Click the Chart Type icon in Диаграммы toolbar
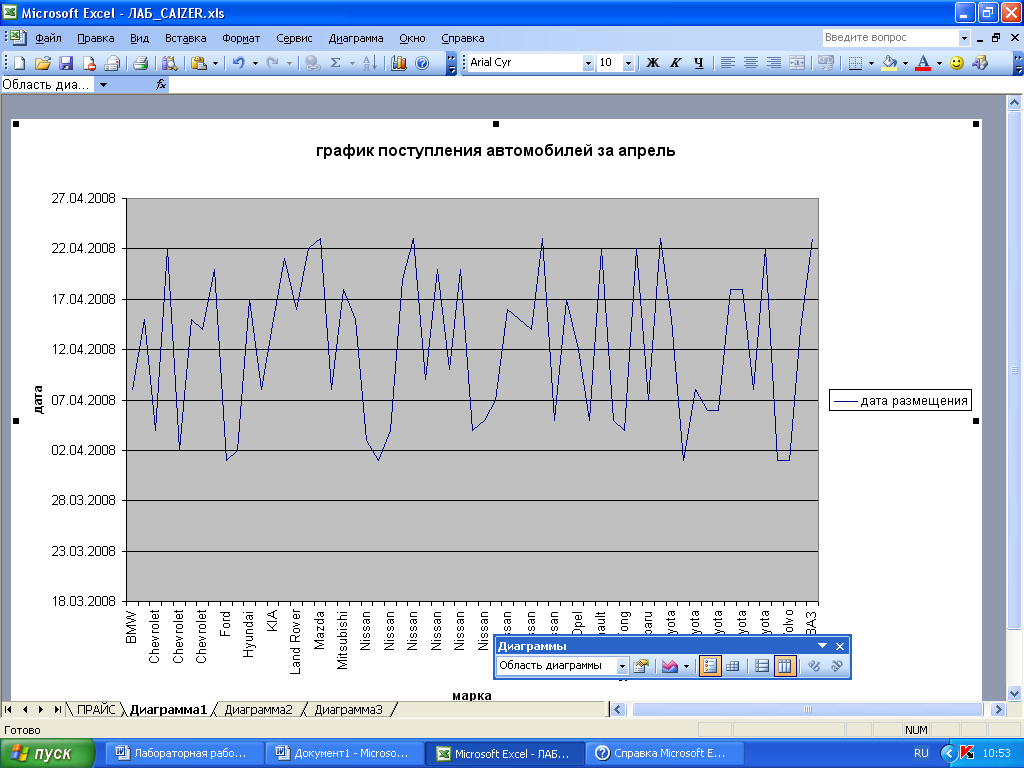Viewport: 1024px width, 768px height. pyautogui.click(x=670, y=666)
